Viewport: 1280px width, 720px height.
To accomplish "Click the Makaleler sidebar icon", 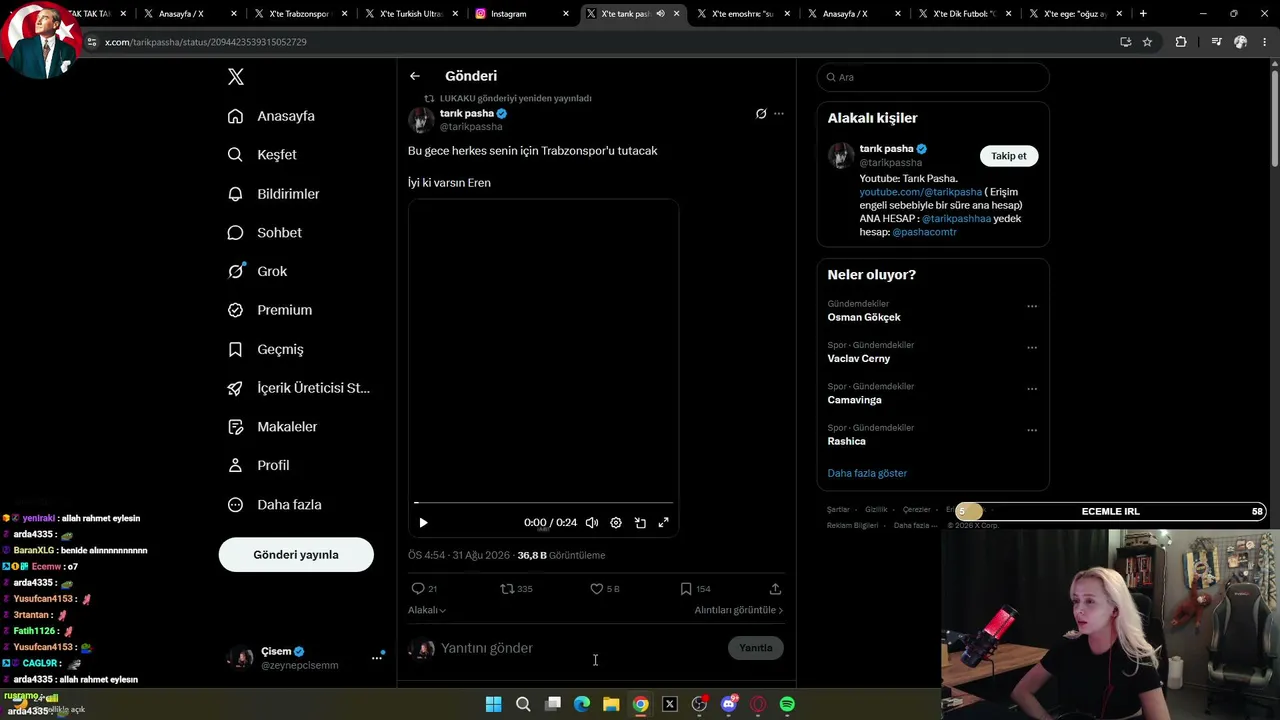I will [235, 427].
